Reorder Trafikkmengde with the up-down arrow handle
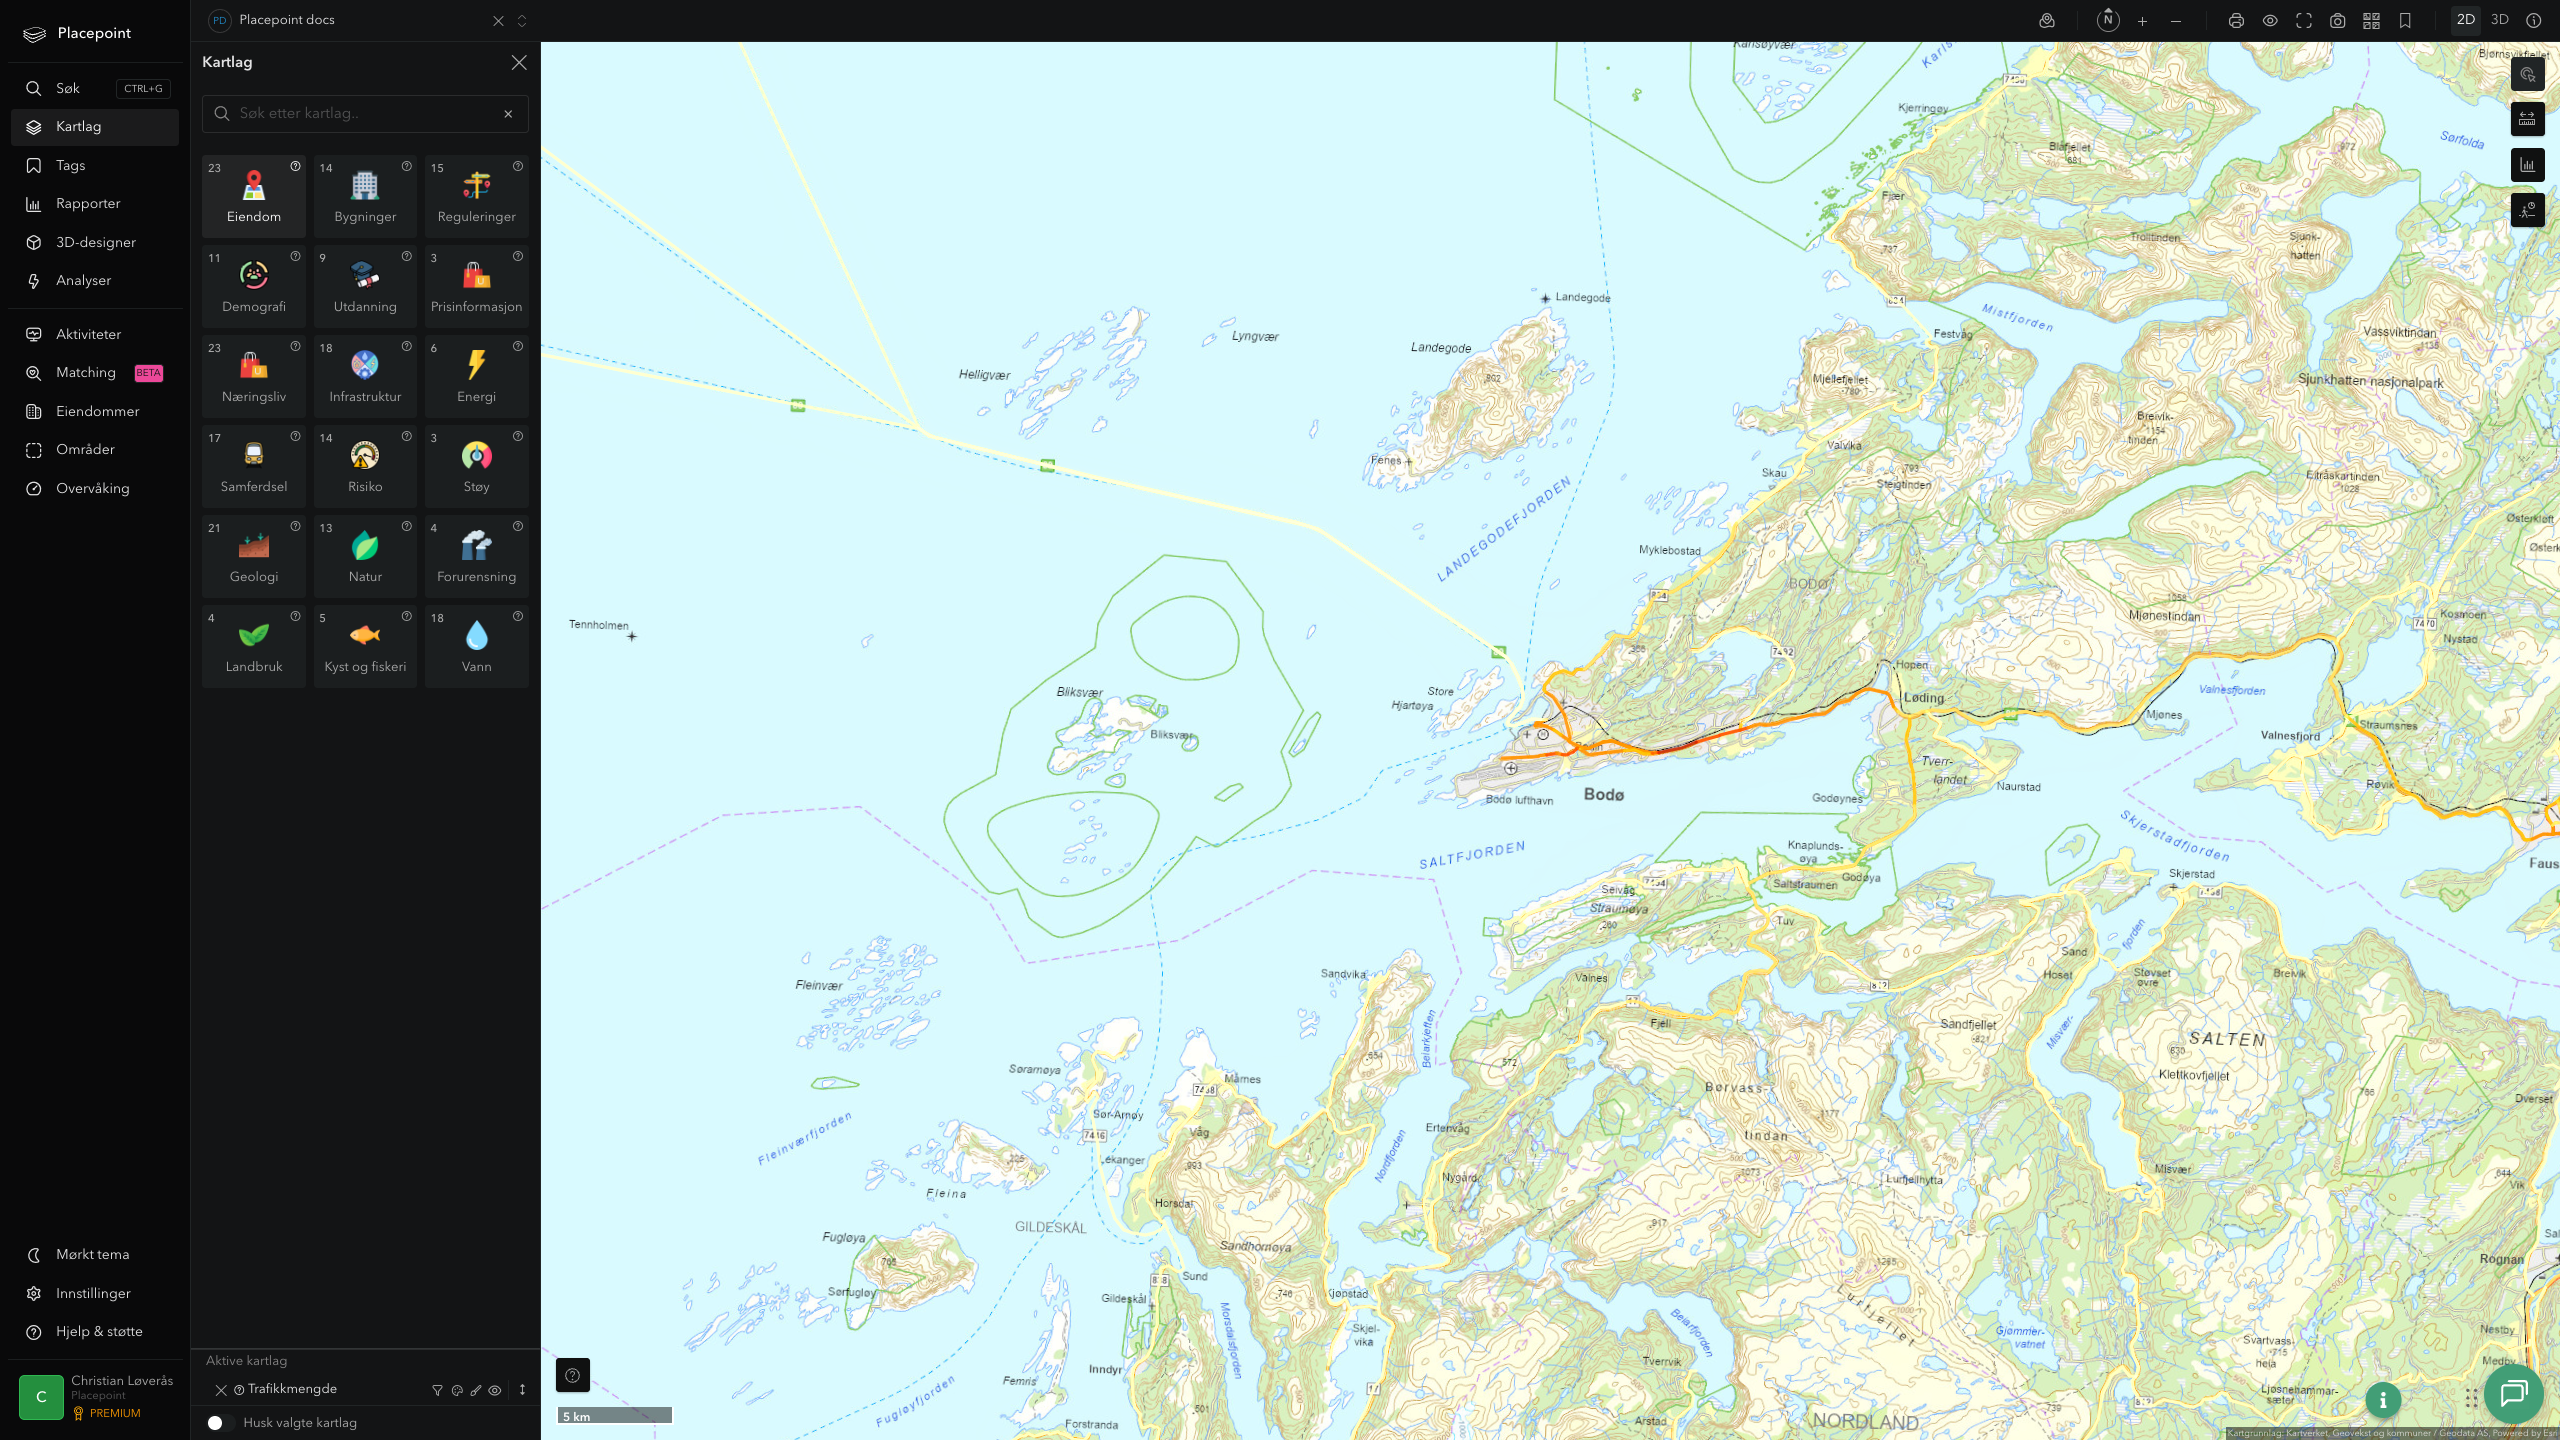2560x1440 pixels. click(522, 1390)
